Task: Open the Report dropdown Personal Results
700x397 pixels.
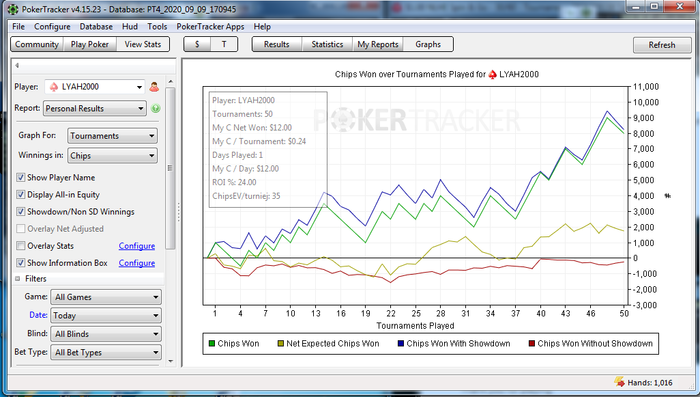Action: 95,109
